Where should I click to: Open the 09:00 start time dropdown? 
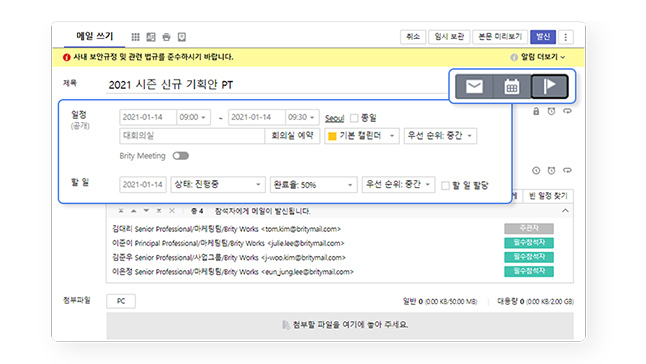tap(193, 117)
